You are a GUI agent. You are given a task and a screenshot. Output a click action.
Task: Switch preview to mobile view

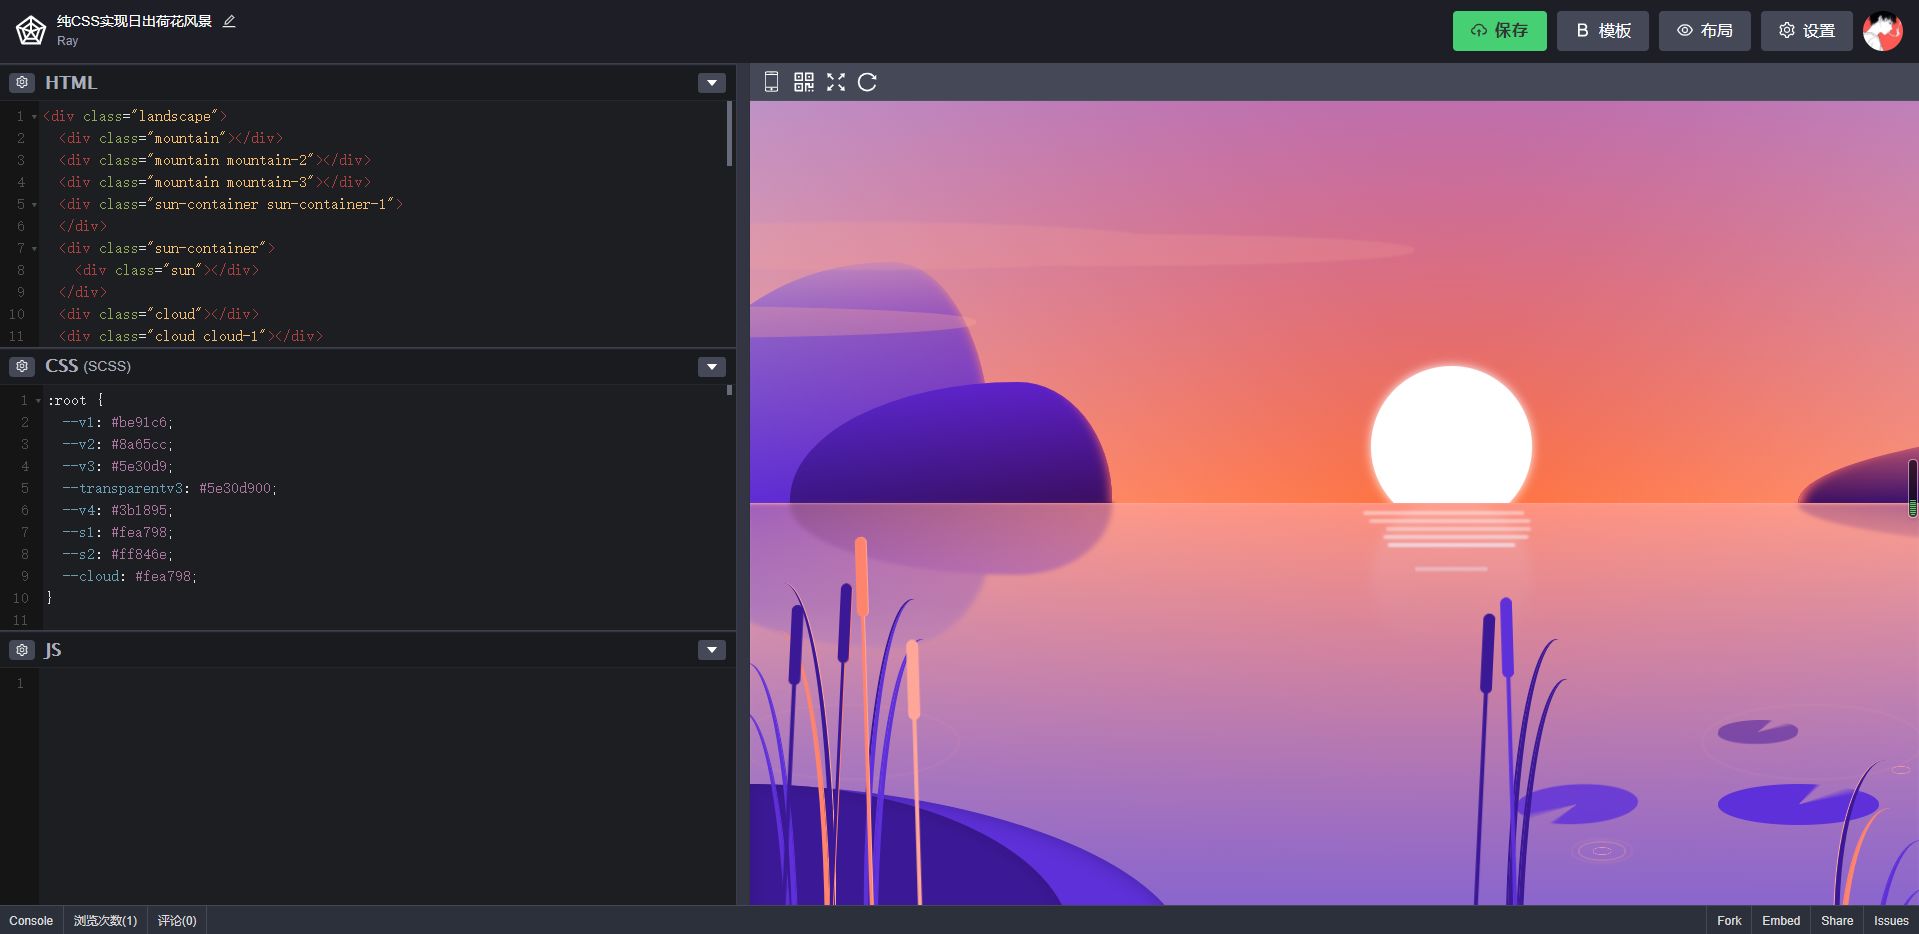pos(770,83)
